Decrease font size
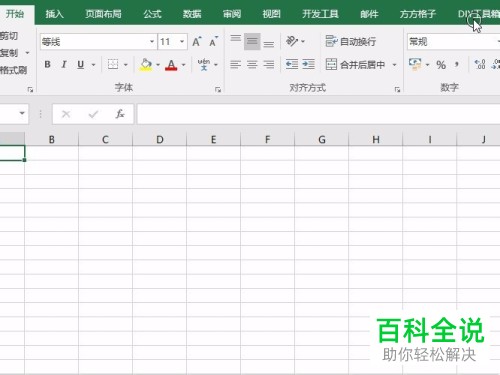Screen dimensions: 500x375 coord(213,42)
